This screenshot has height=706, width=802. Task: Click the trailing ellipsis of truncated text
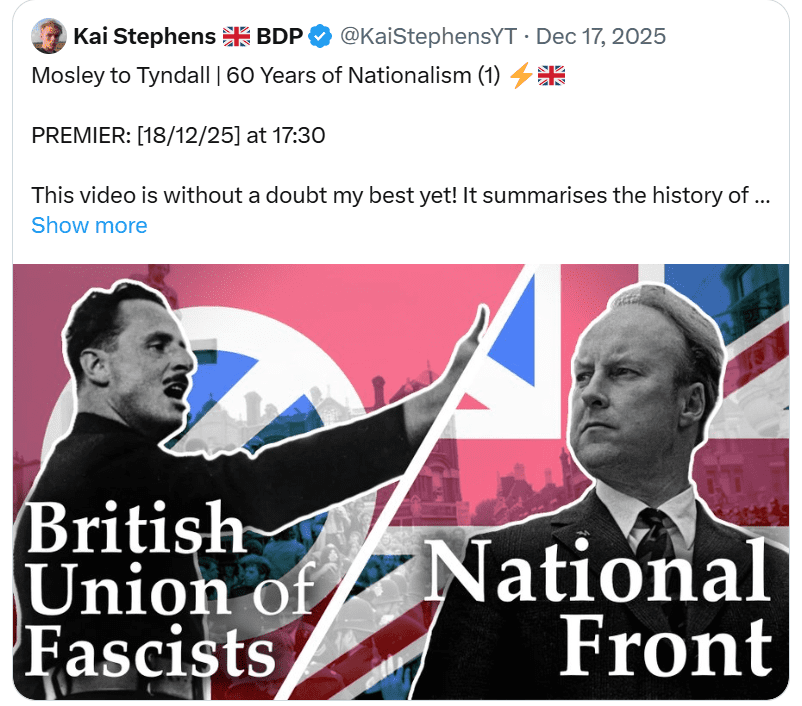point(761,195)
